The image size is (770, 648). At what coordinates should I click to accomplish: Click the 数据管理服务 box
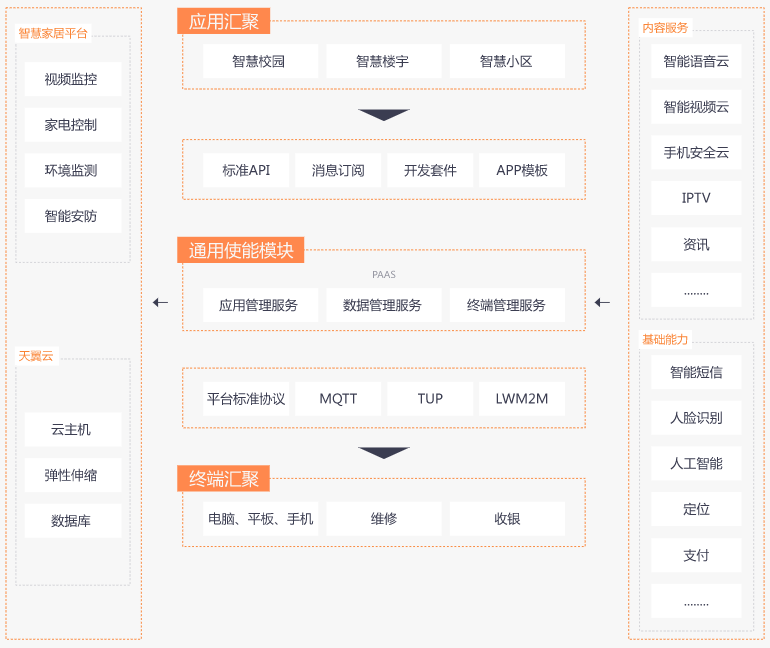click(x=384, y=305)
